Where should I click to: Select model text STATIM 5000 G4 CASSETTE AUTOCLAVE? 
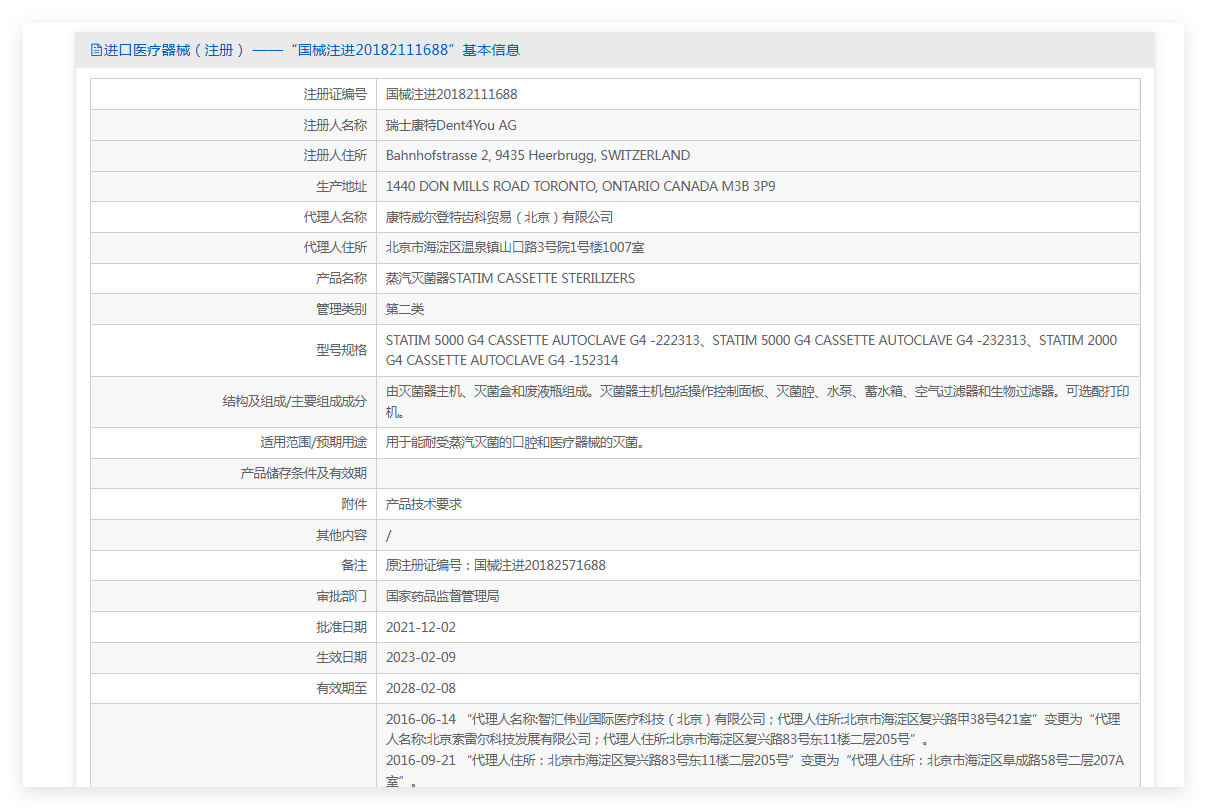point(751,350)
